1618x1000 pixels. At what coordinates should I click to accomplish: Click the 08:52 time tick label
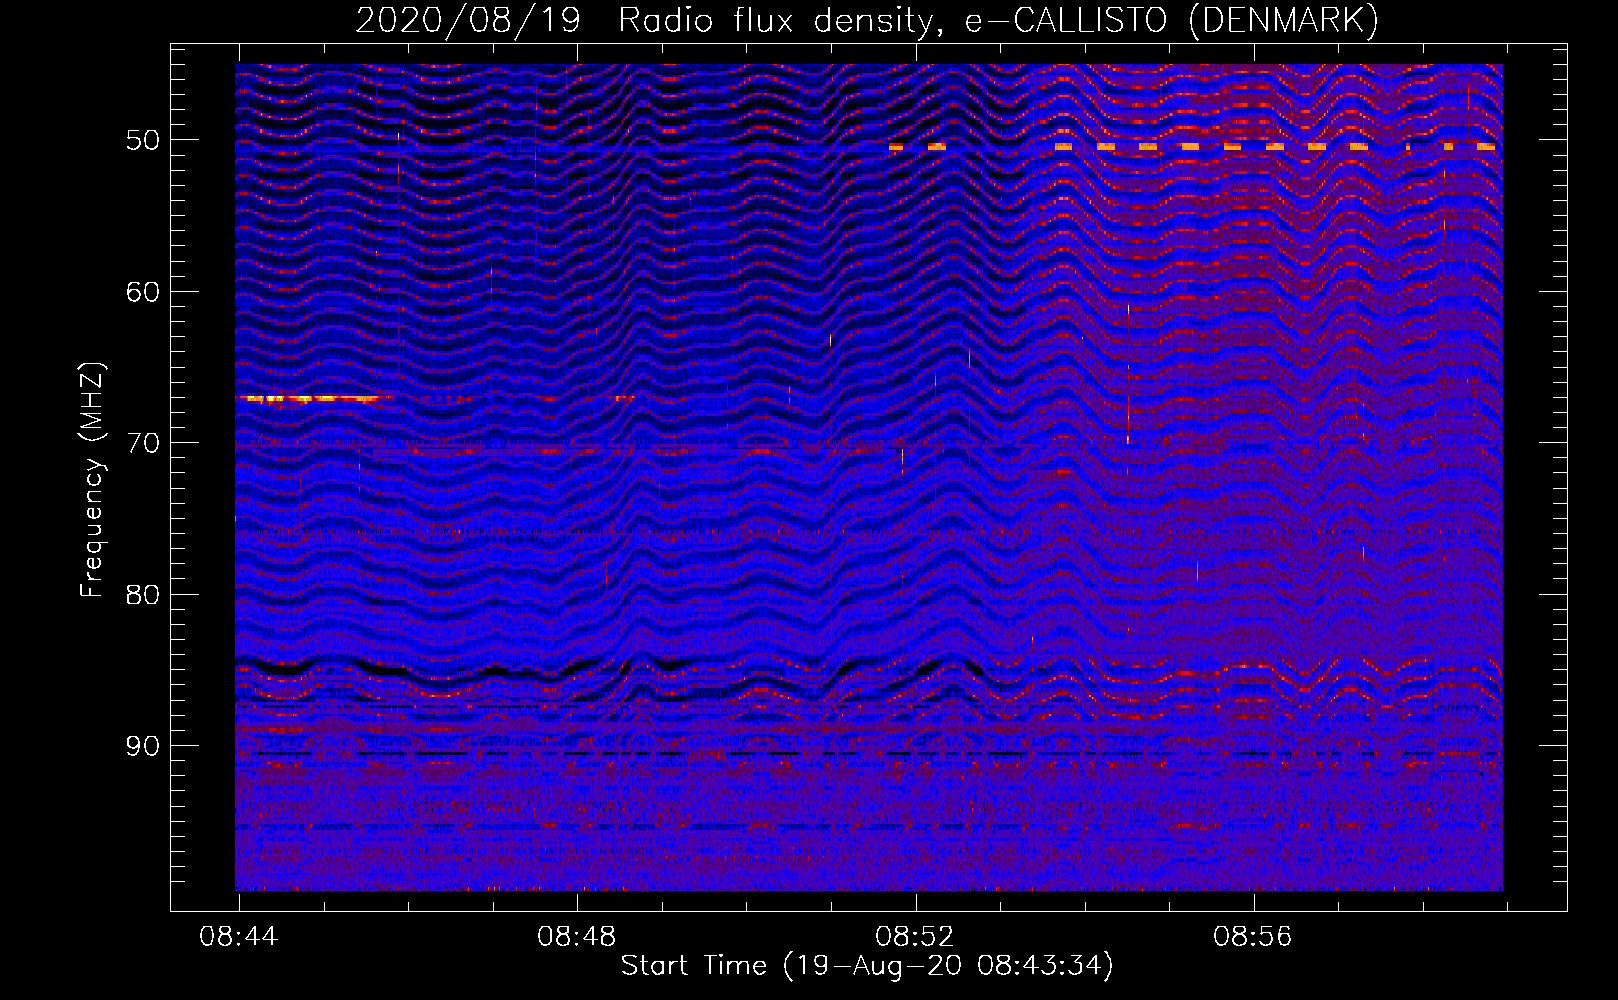pyautogui.click(x=915, y=937)
